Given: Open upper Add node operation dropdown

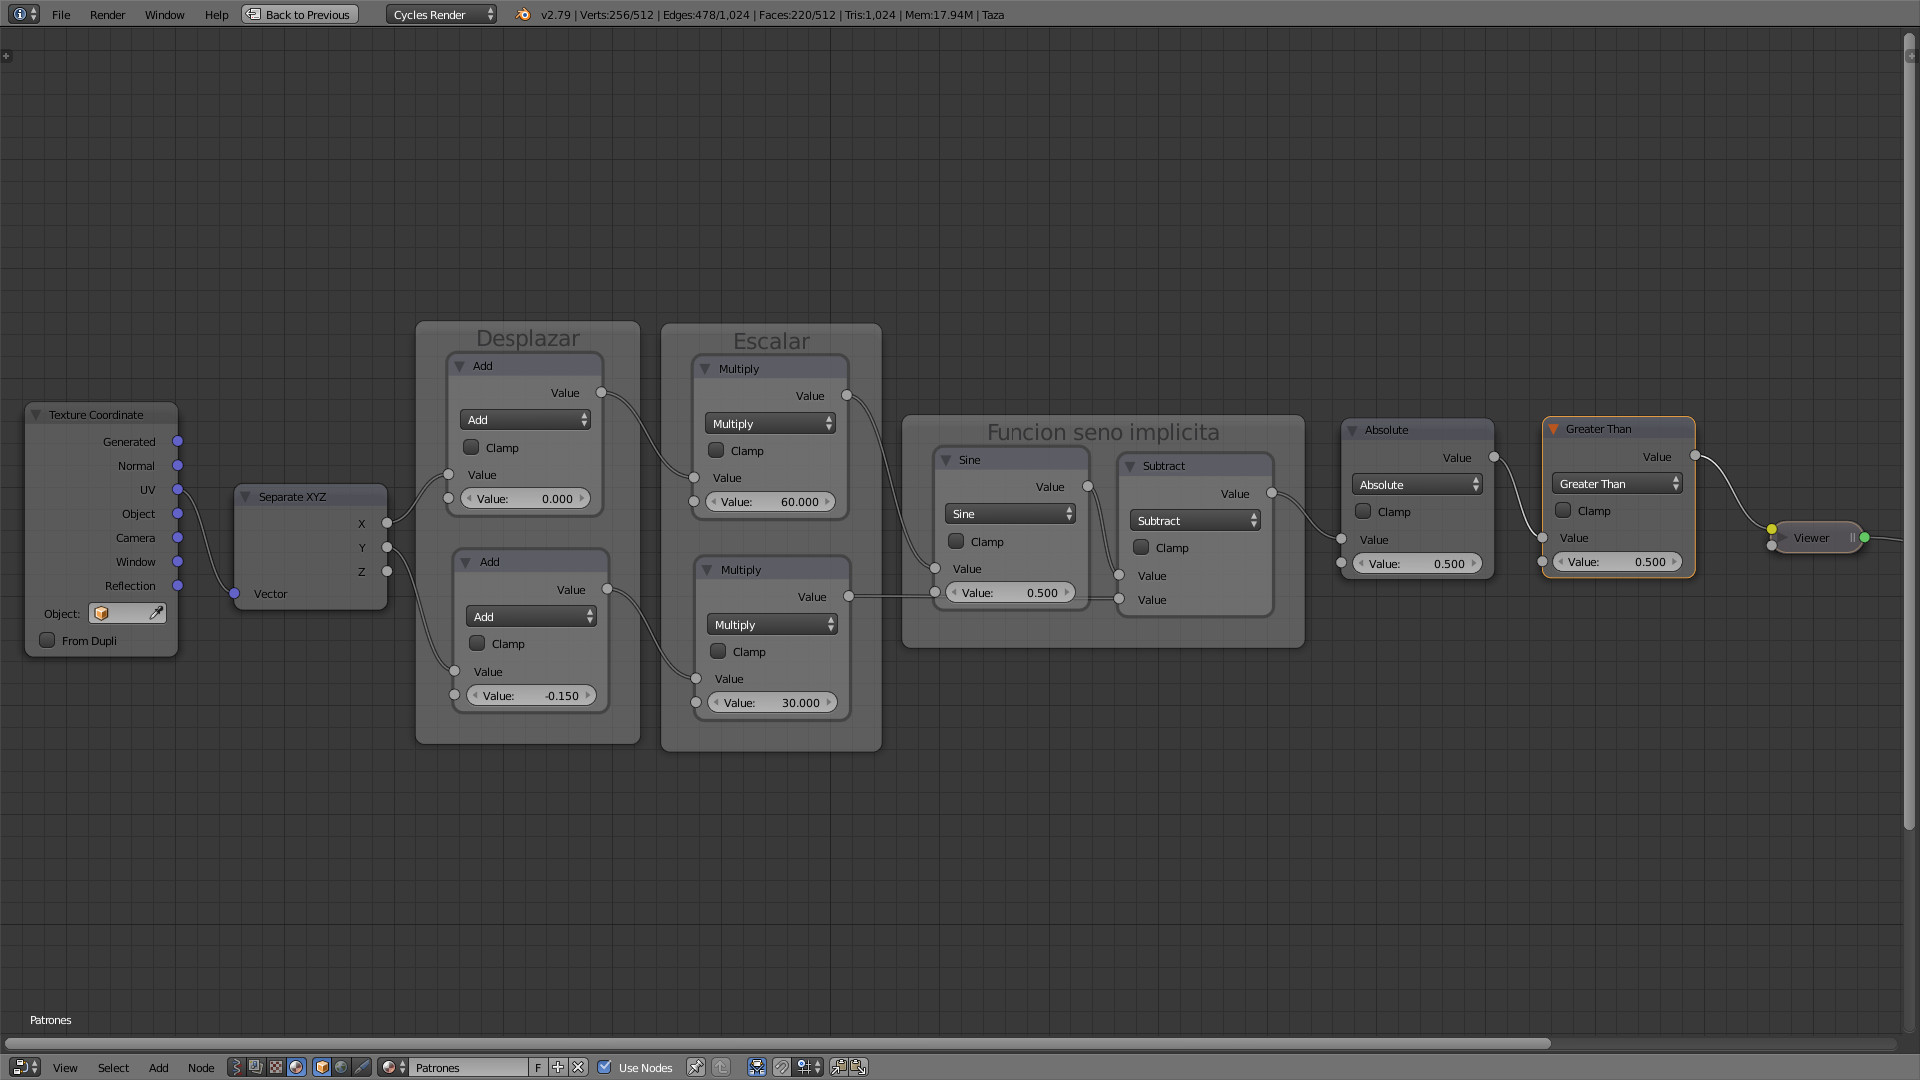Looking at the screenshot, I should (x=525, y=420).
